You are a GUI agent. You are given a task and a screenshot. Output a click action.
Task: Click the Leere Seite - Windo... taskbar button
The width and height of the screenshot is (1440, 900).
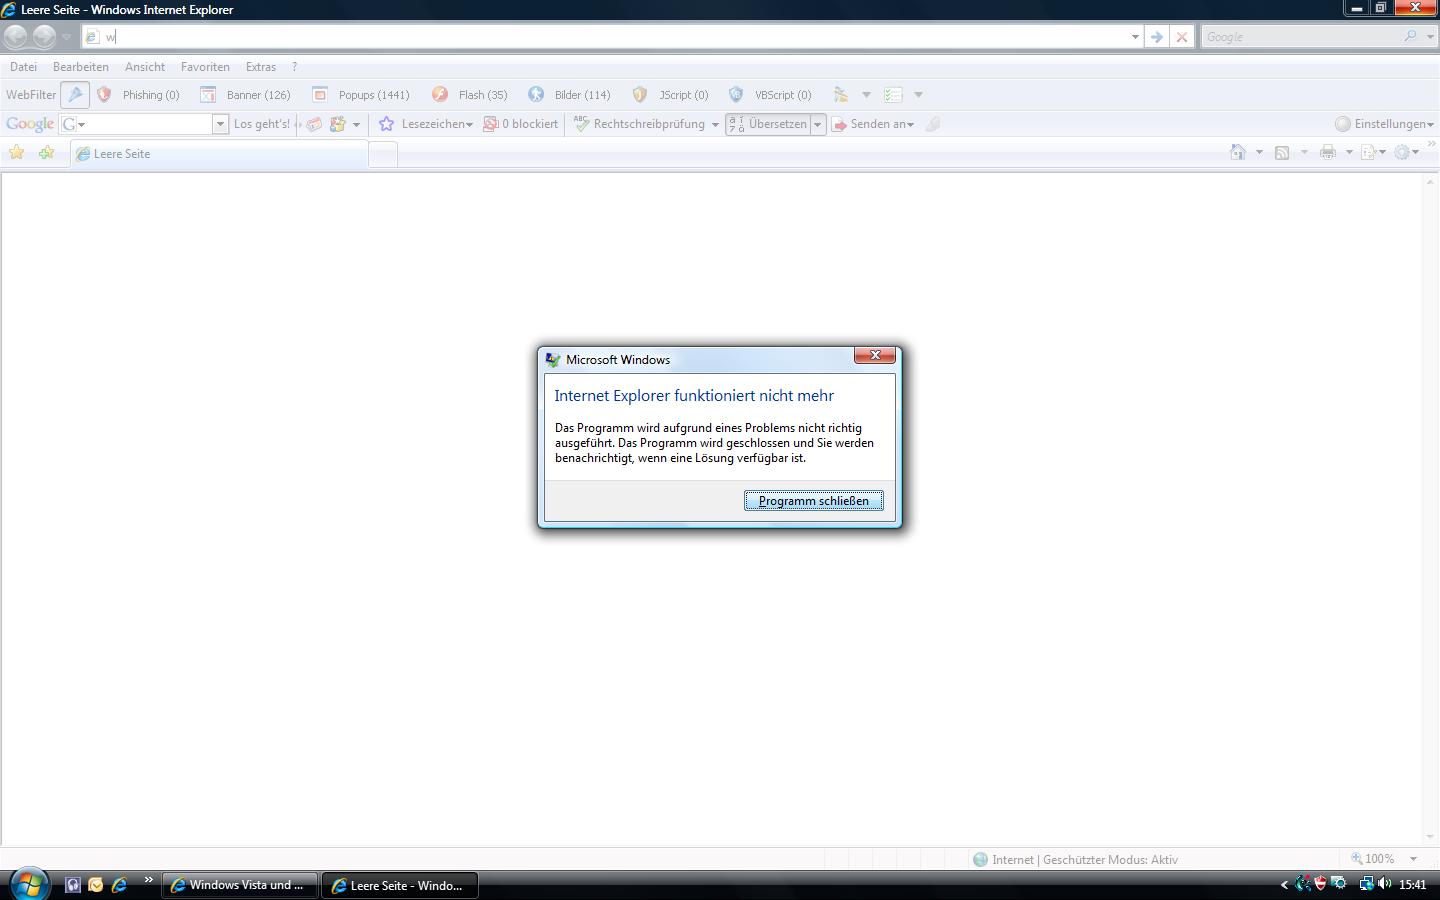[400, 885]
